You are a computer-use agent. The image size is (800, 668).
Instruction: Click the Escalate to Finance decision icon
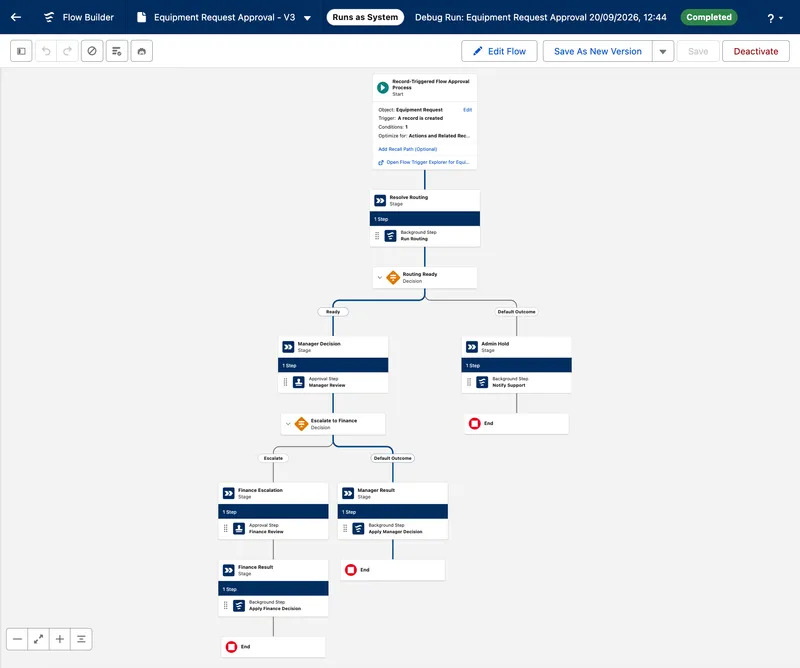pos(302,424)
